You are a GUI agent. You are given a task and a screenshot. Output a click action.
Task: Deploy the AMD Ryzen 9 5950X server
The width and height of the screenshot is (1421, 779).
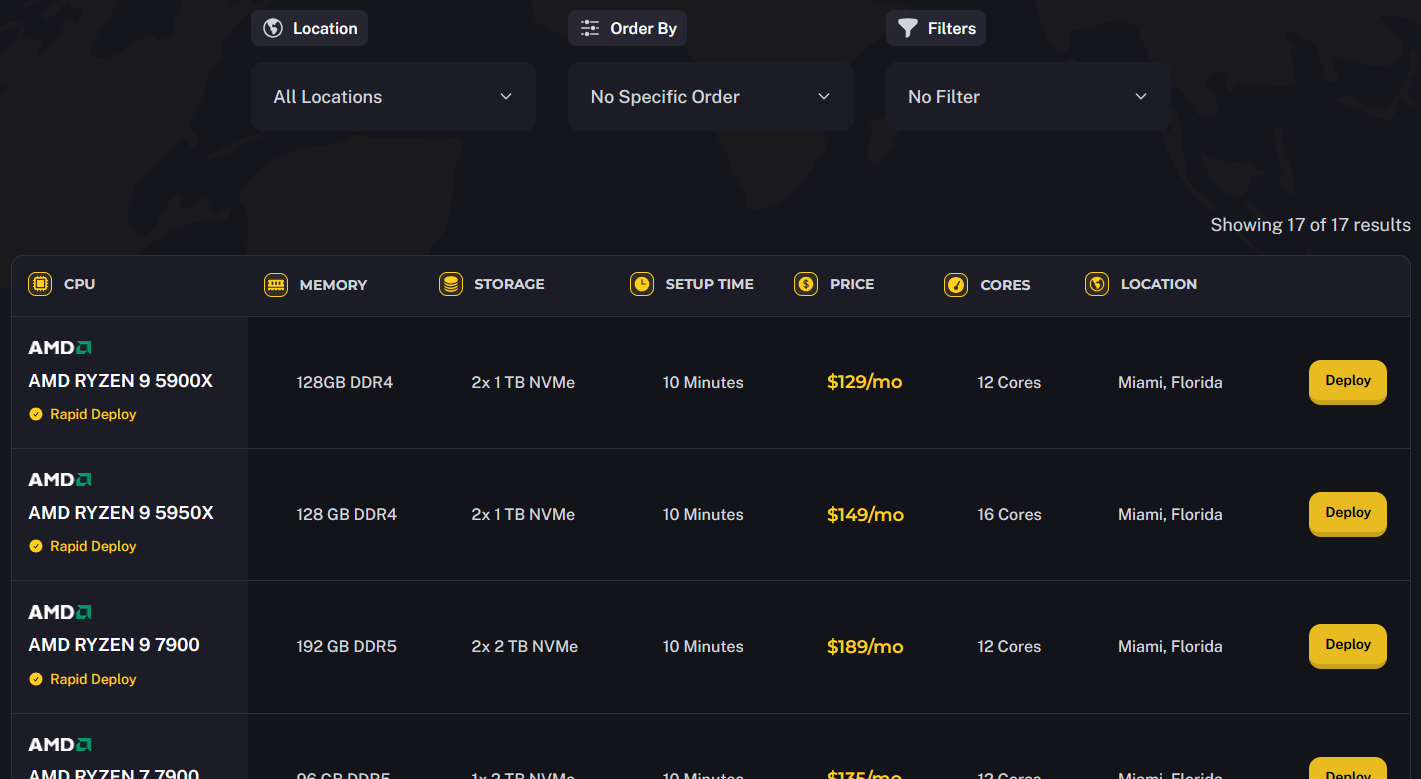pyautogui.click(x=1348, y=513)
